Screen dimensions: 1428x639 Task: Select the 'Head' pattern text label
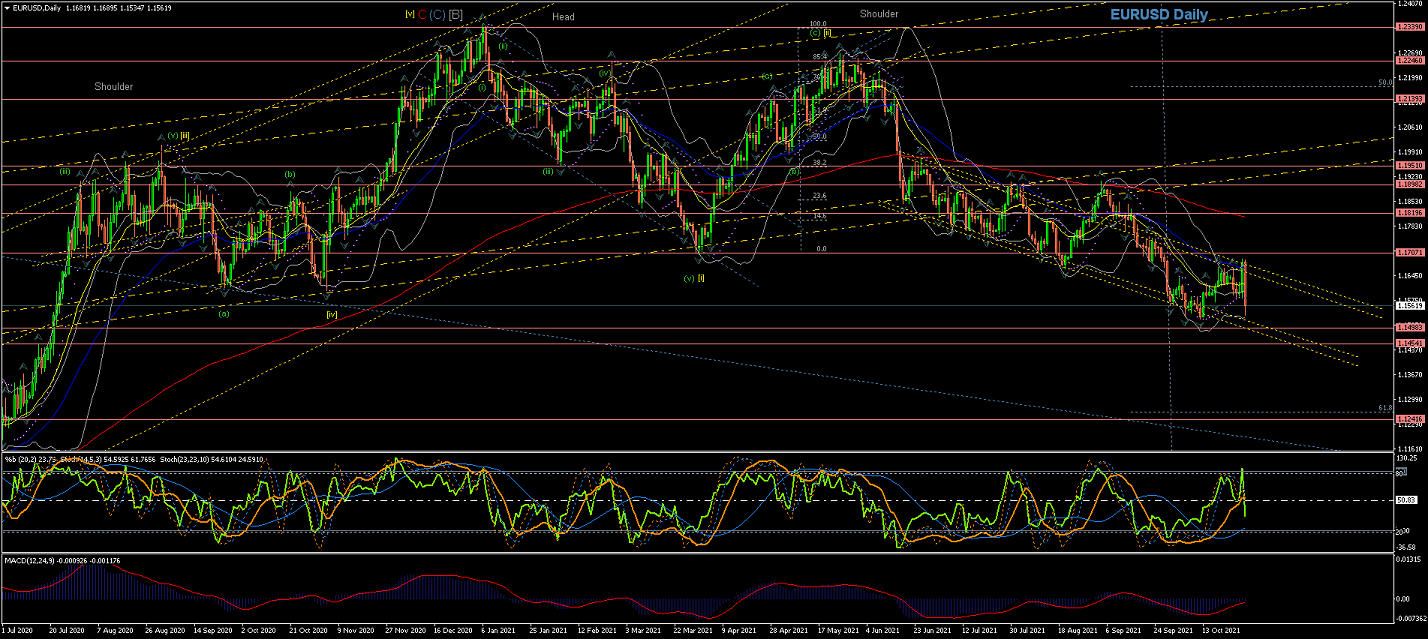coord(563,17)
